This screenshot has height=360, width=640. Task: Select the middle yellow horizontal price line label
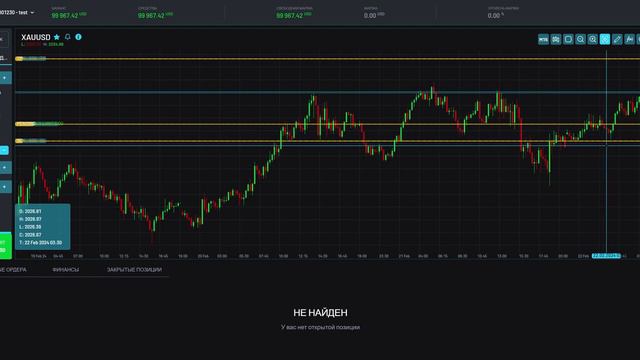[39, 124]
